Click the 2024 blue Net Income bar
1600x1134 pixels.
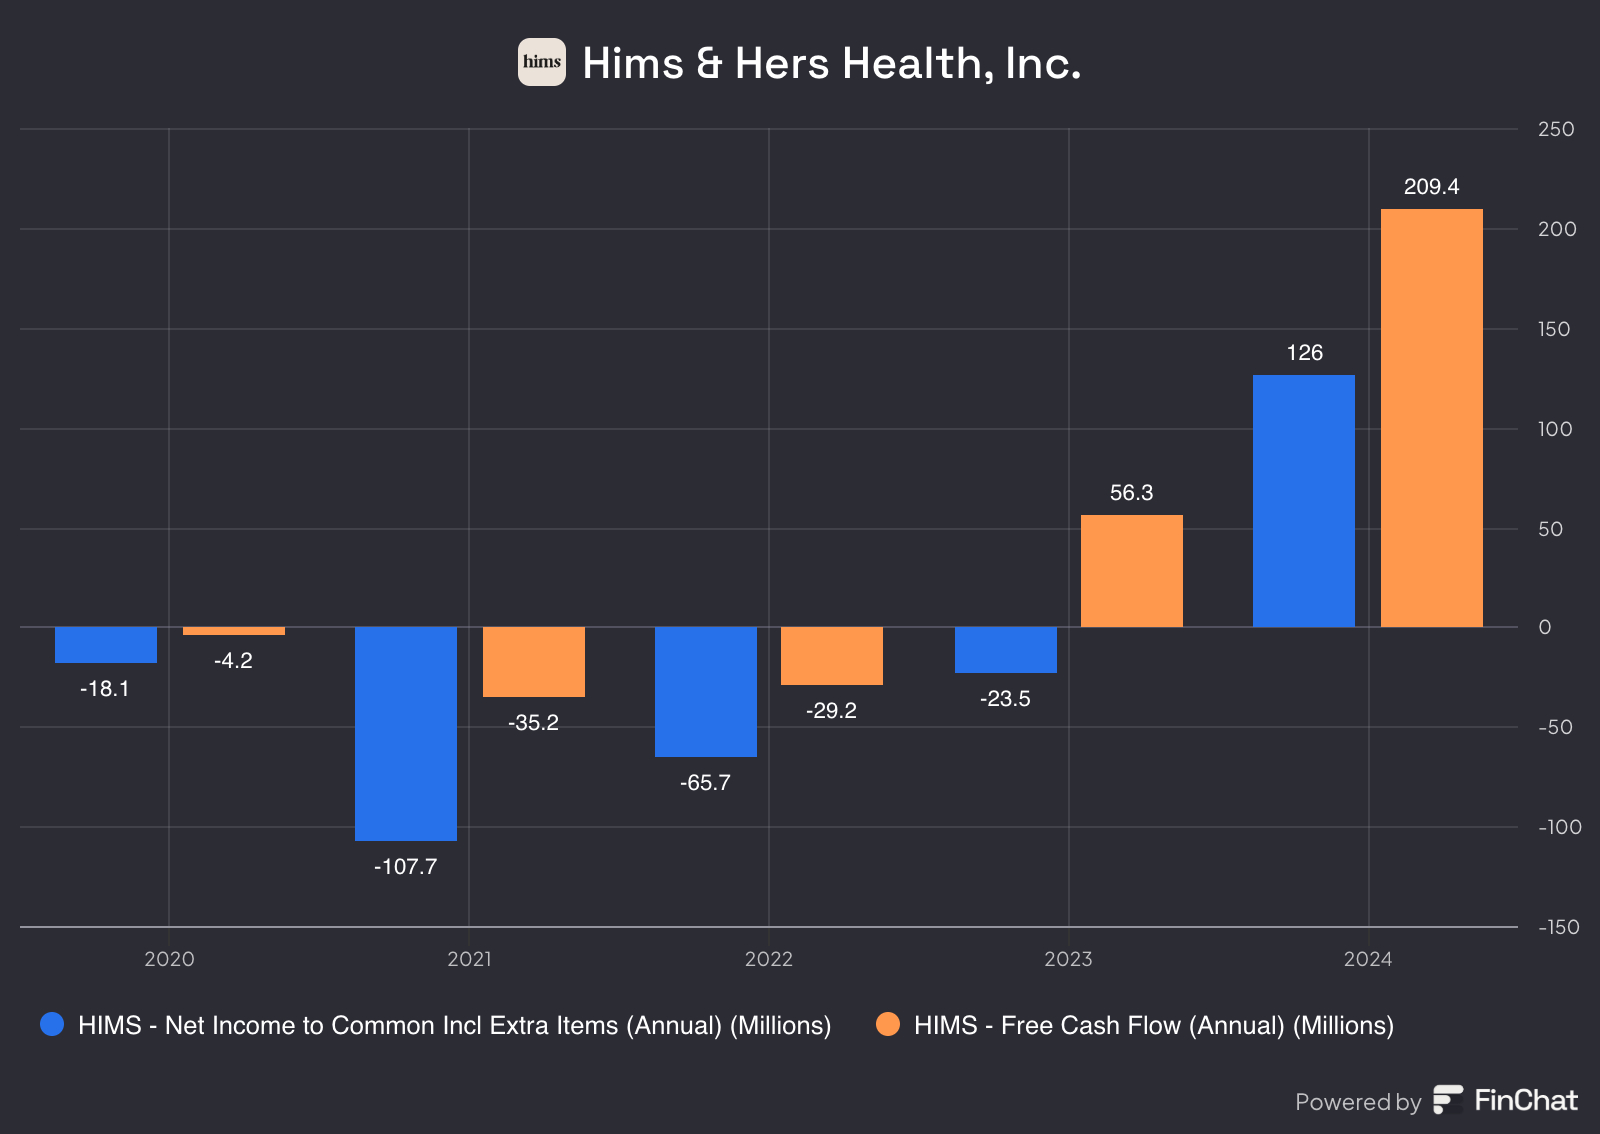(x=1304, y=501)
